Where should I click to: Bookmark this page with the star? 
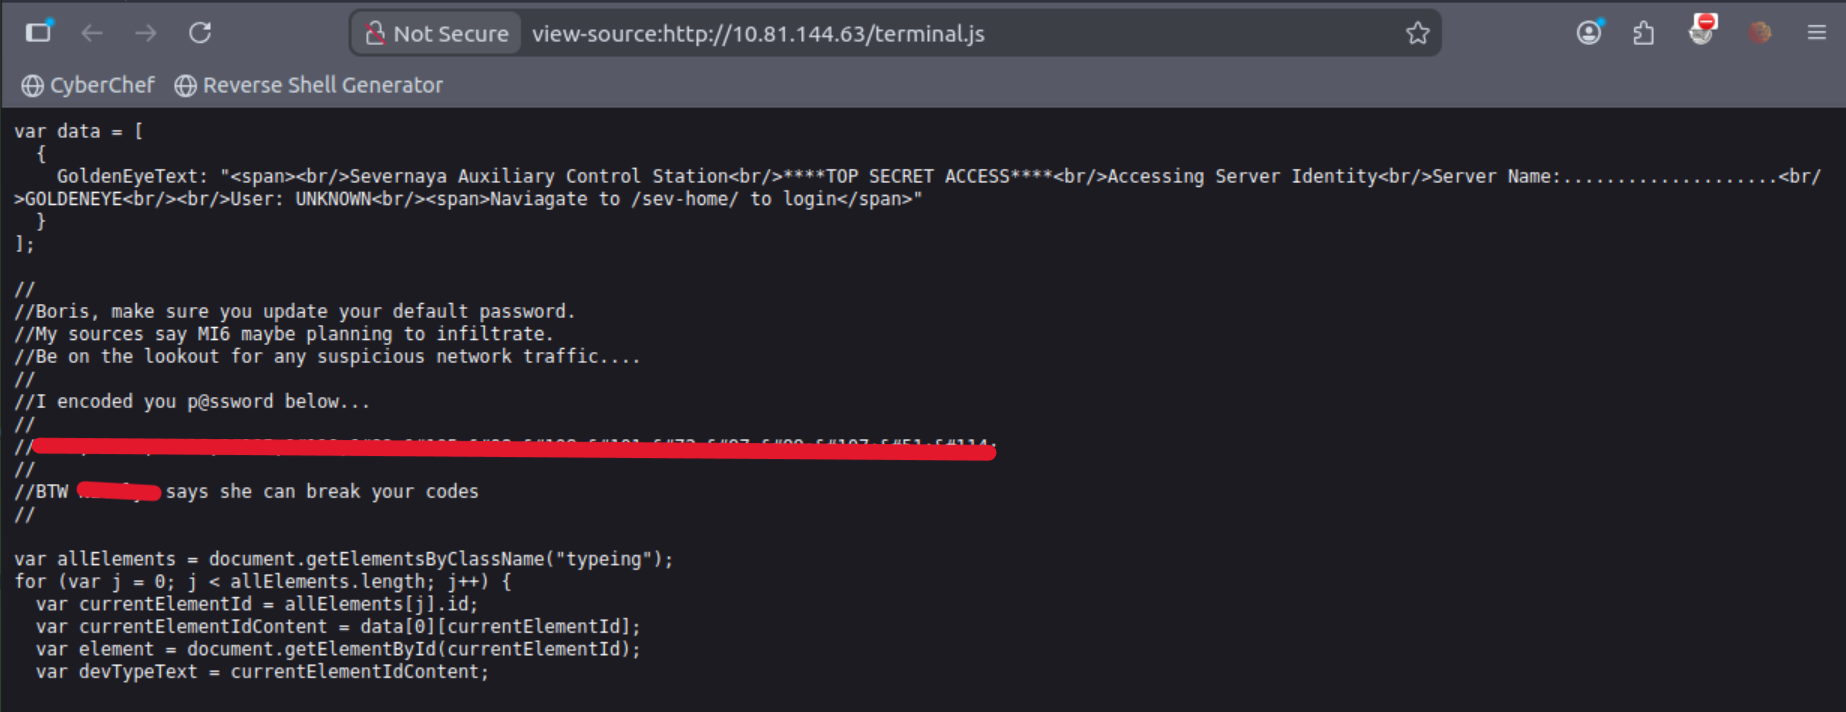coord(1417,34)
